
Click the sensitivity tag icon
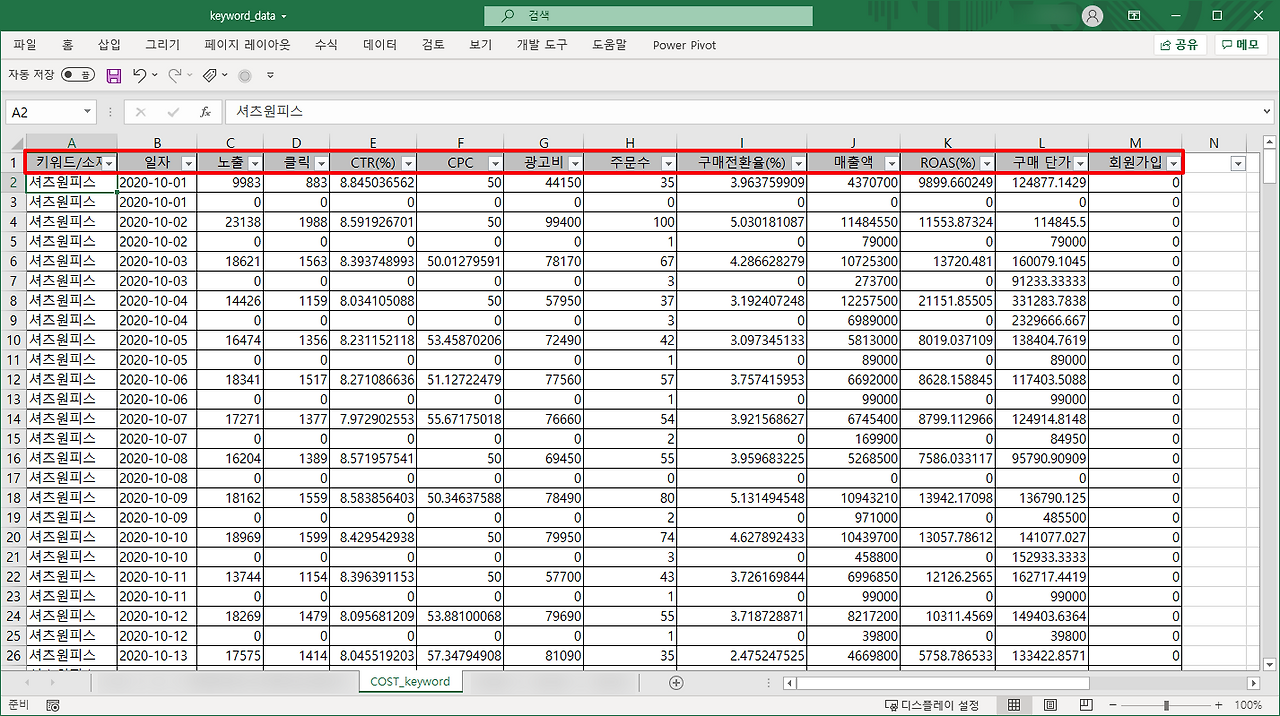pos(209,76)
